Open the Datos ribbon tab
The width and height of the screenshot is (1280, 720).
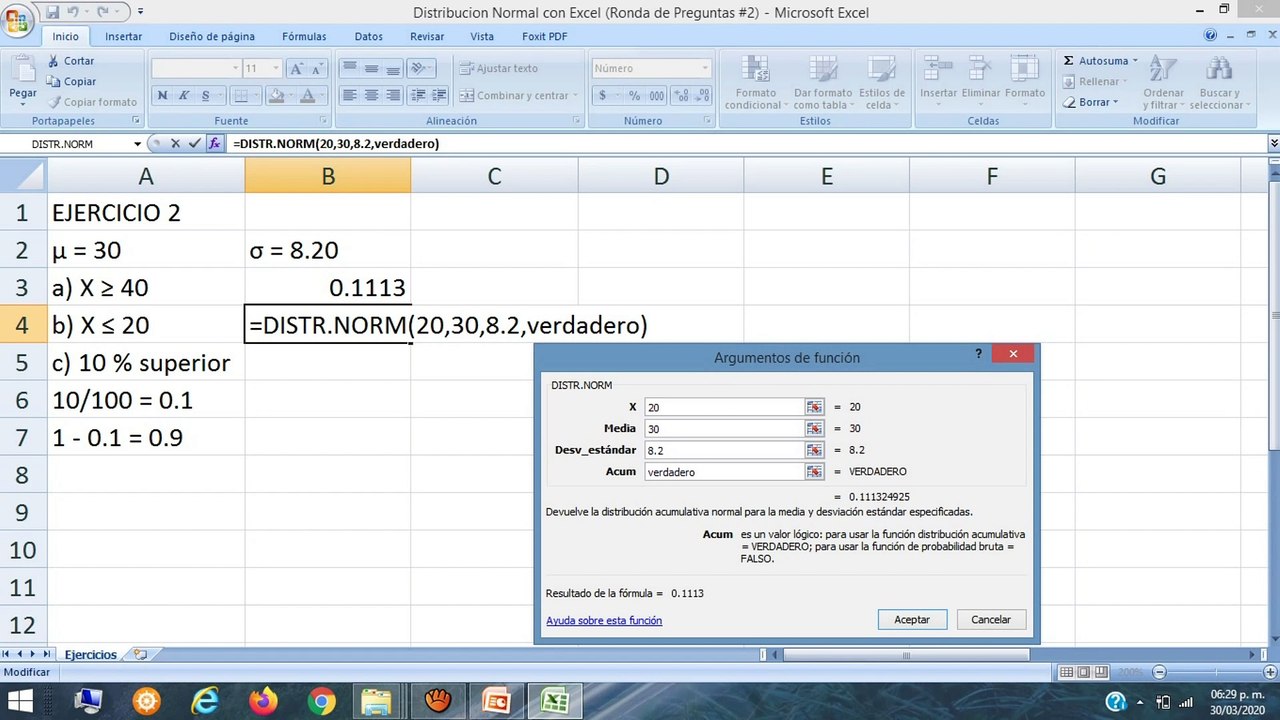point(368,36)
